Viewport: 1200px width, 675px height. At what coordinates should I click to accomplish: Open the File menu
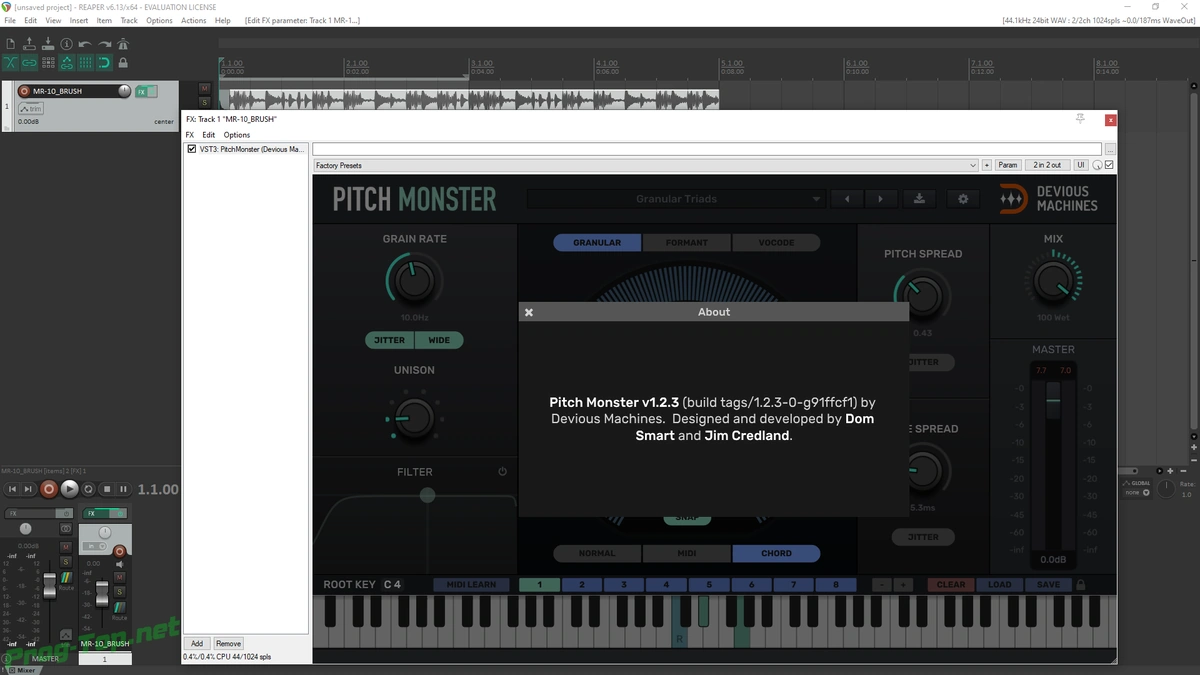(x=10, y=20)
